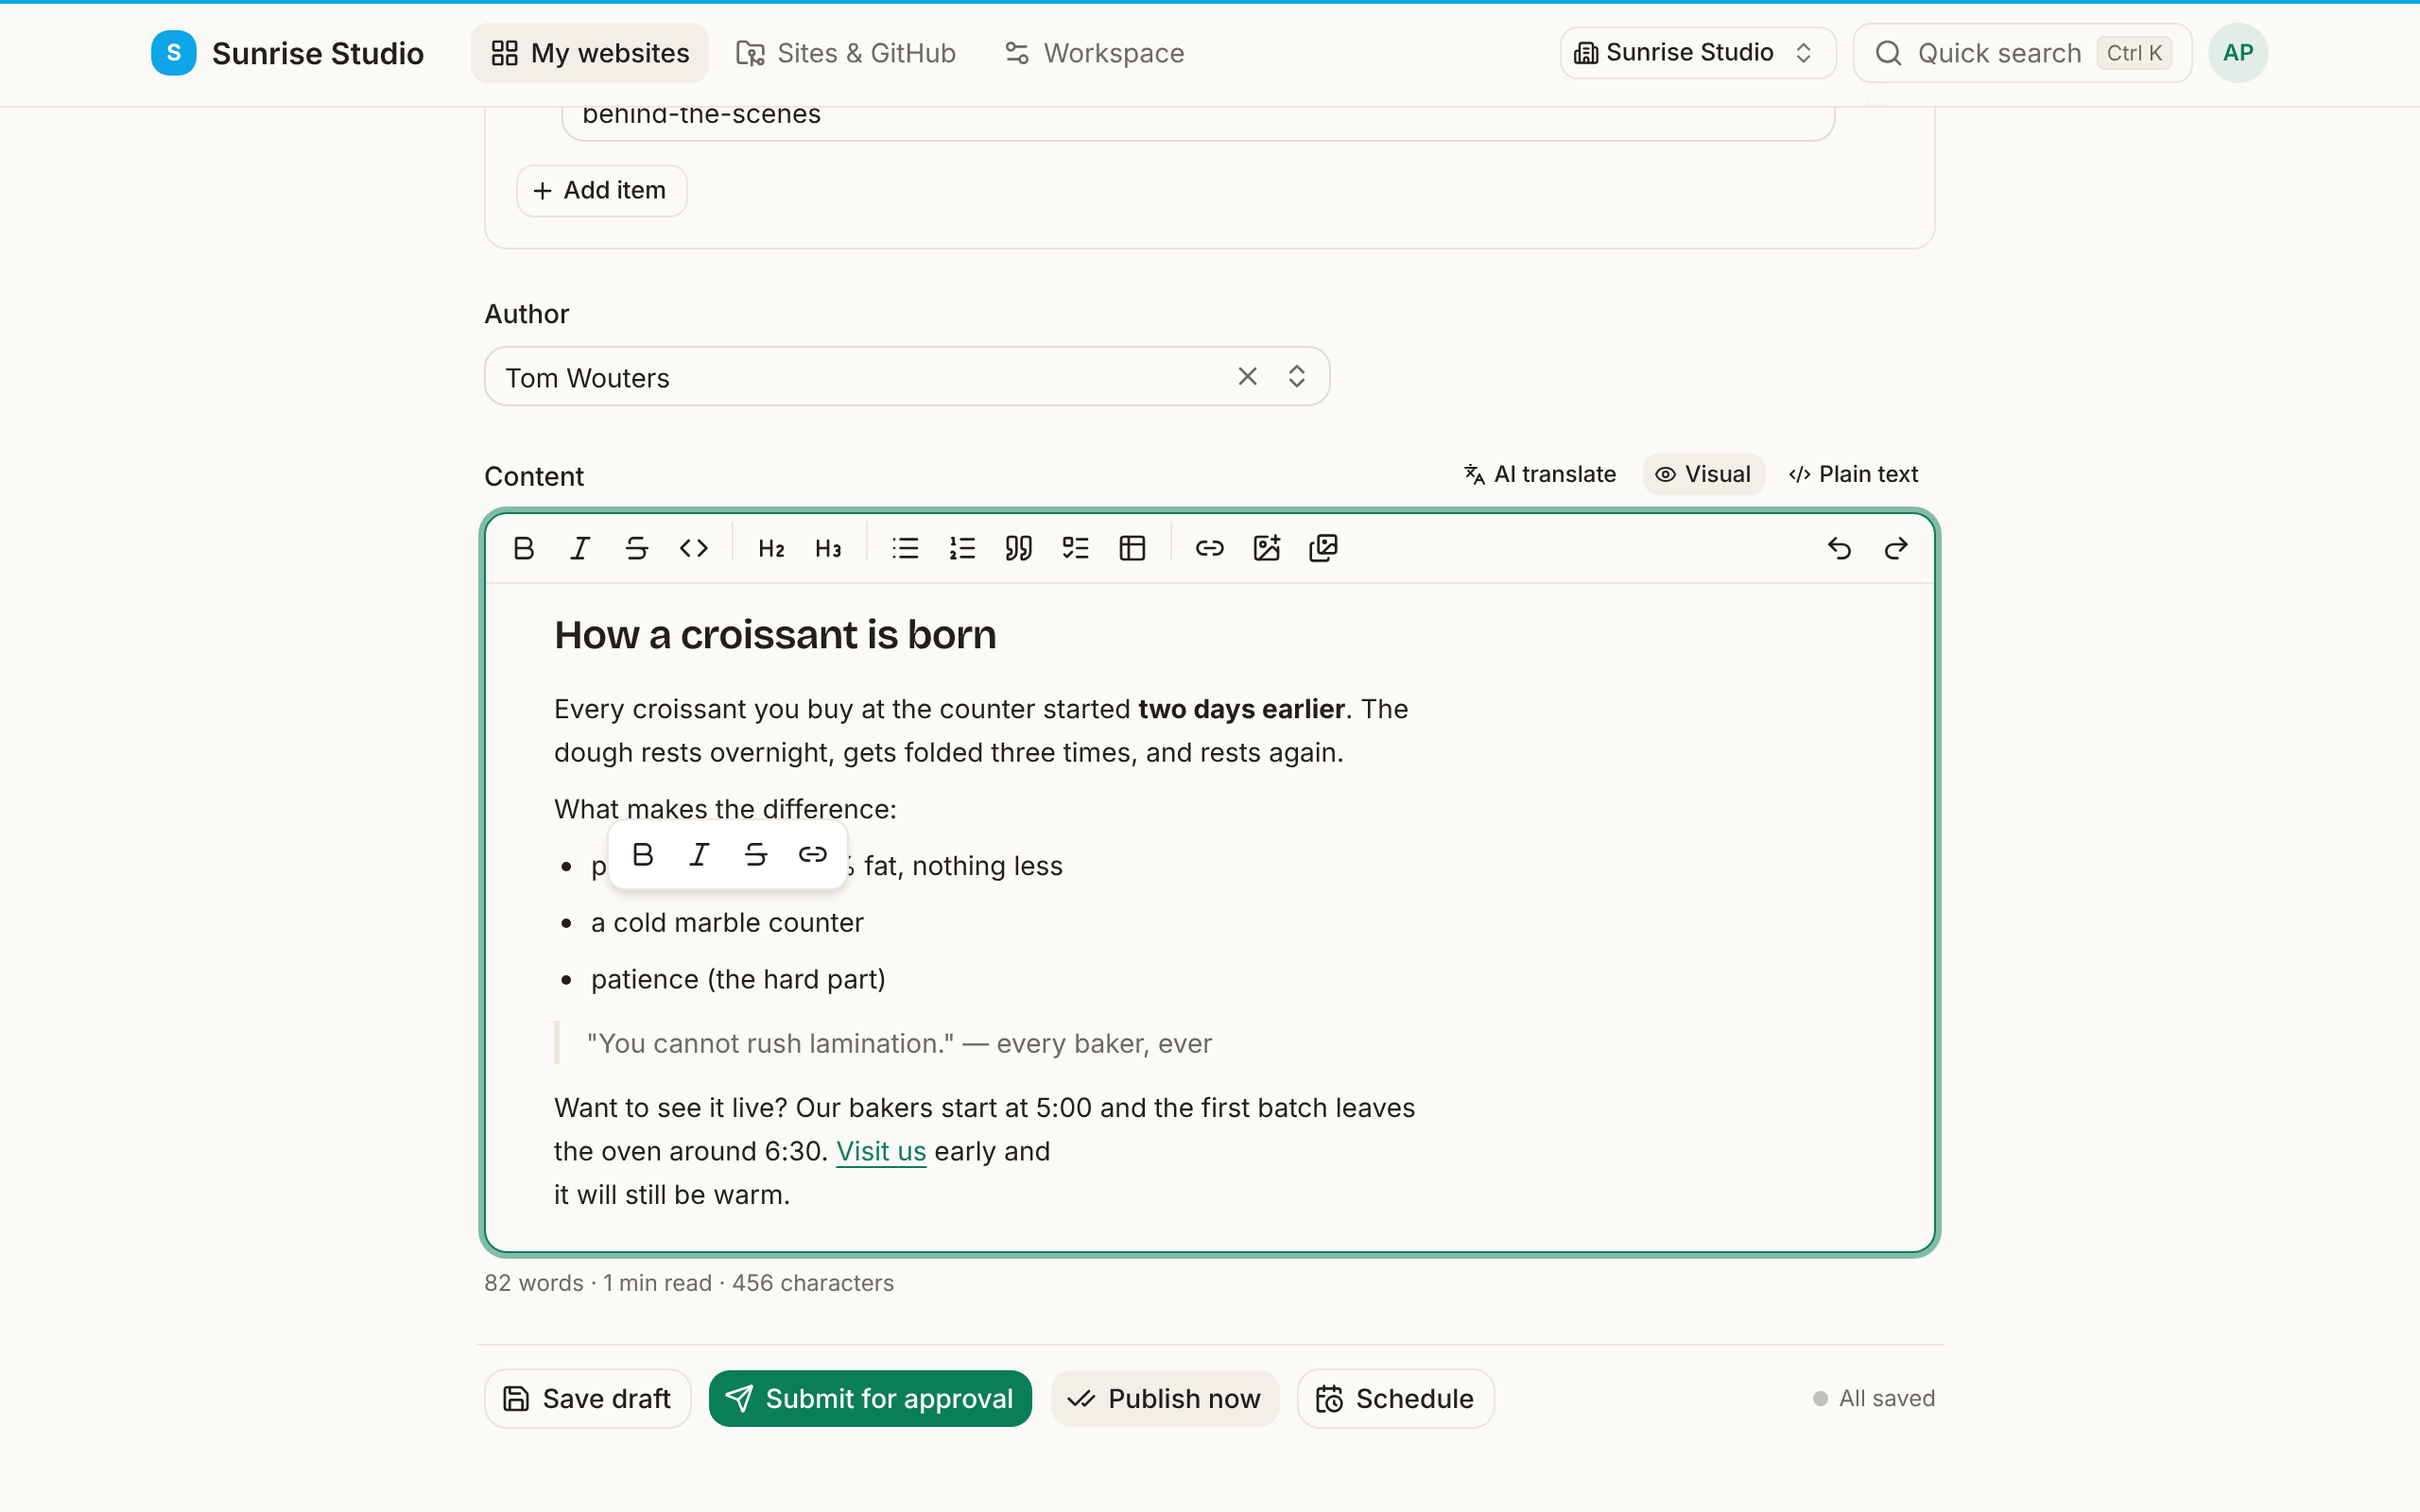This screenshot has height=1512, width=2420.
Task: Expand the Author dropdown chevrons
Action: click(1297, 376)
